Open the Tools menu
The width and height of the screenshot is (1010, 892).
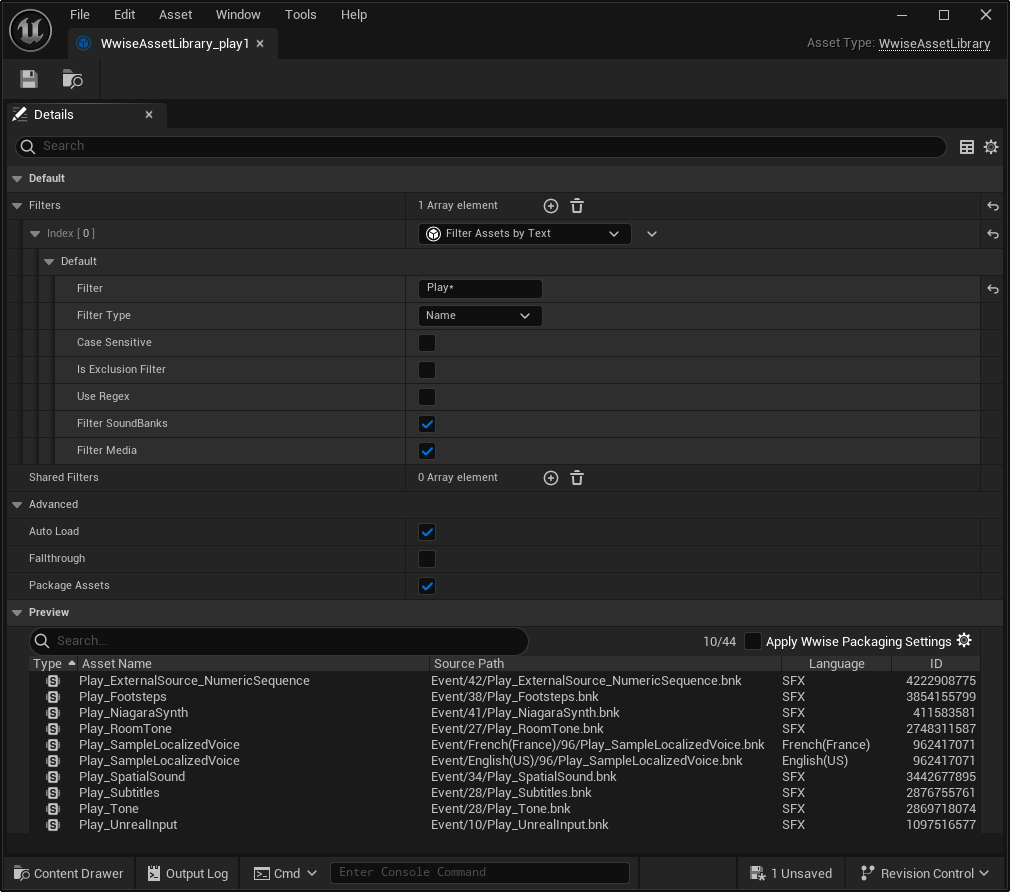click(x=300, y=15)
